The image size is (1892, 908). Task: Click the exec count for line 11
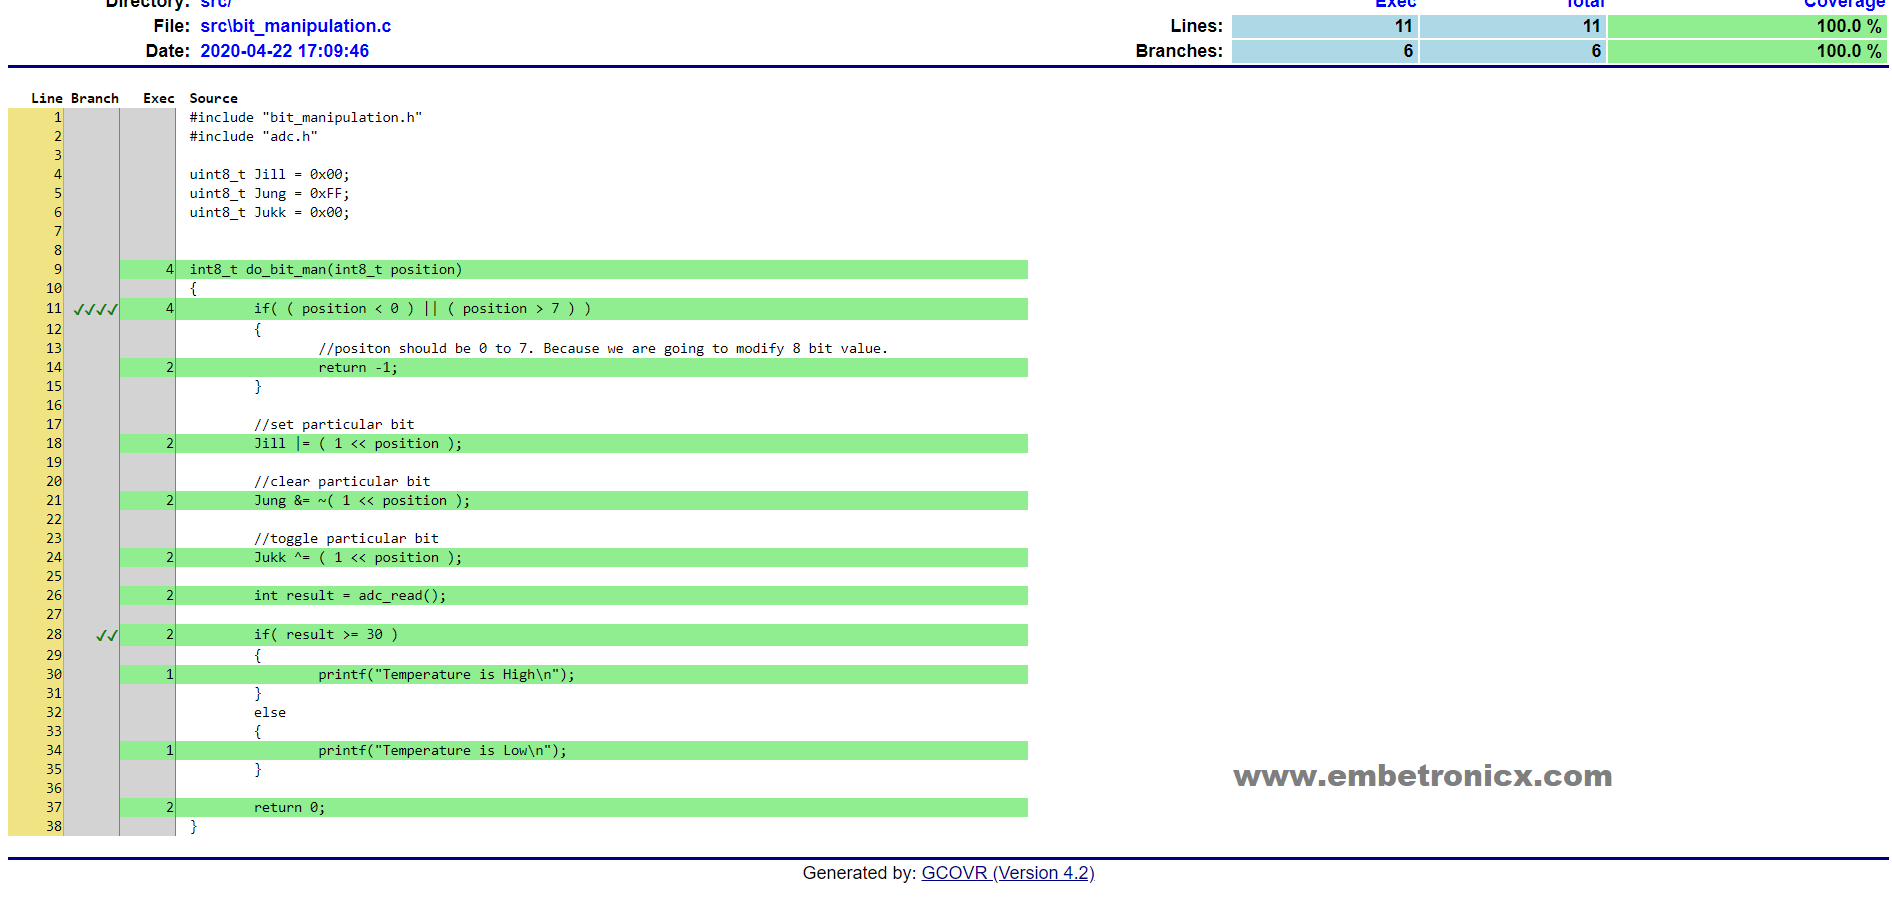pyautogui.click(x=169, y=308)
